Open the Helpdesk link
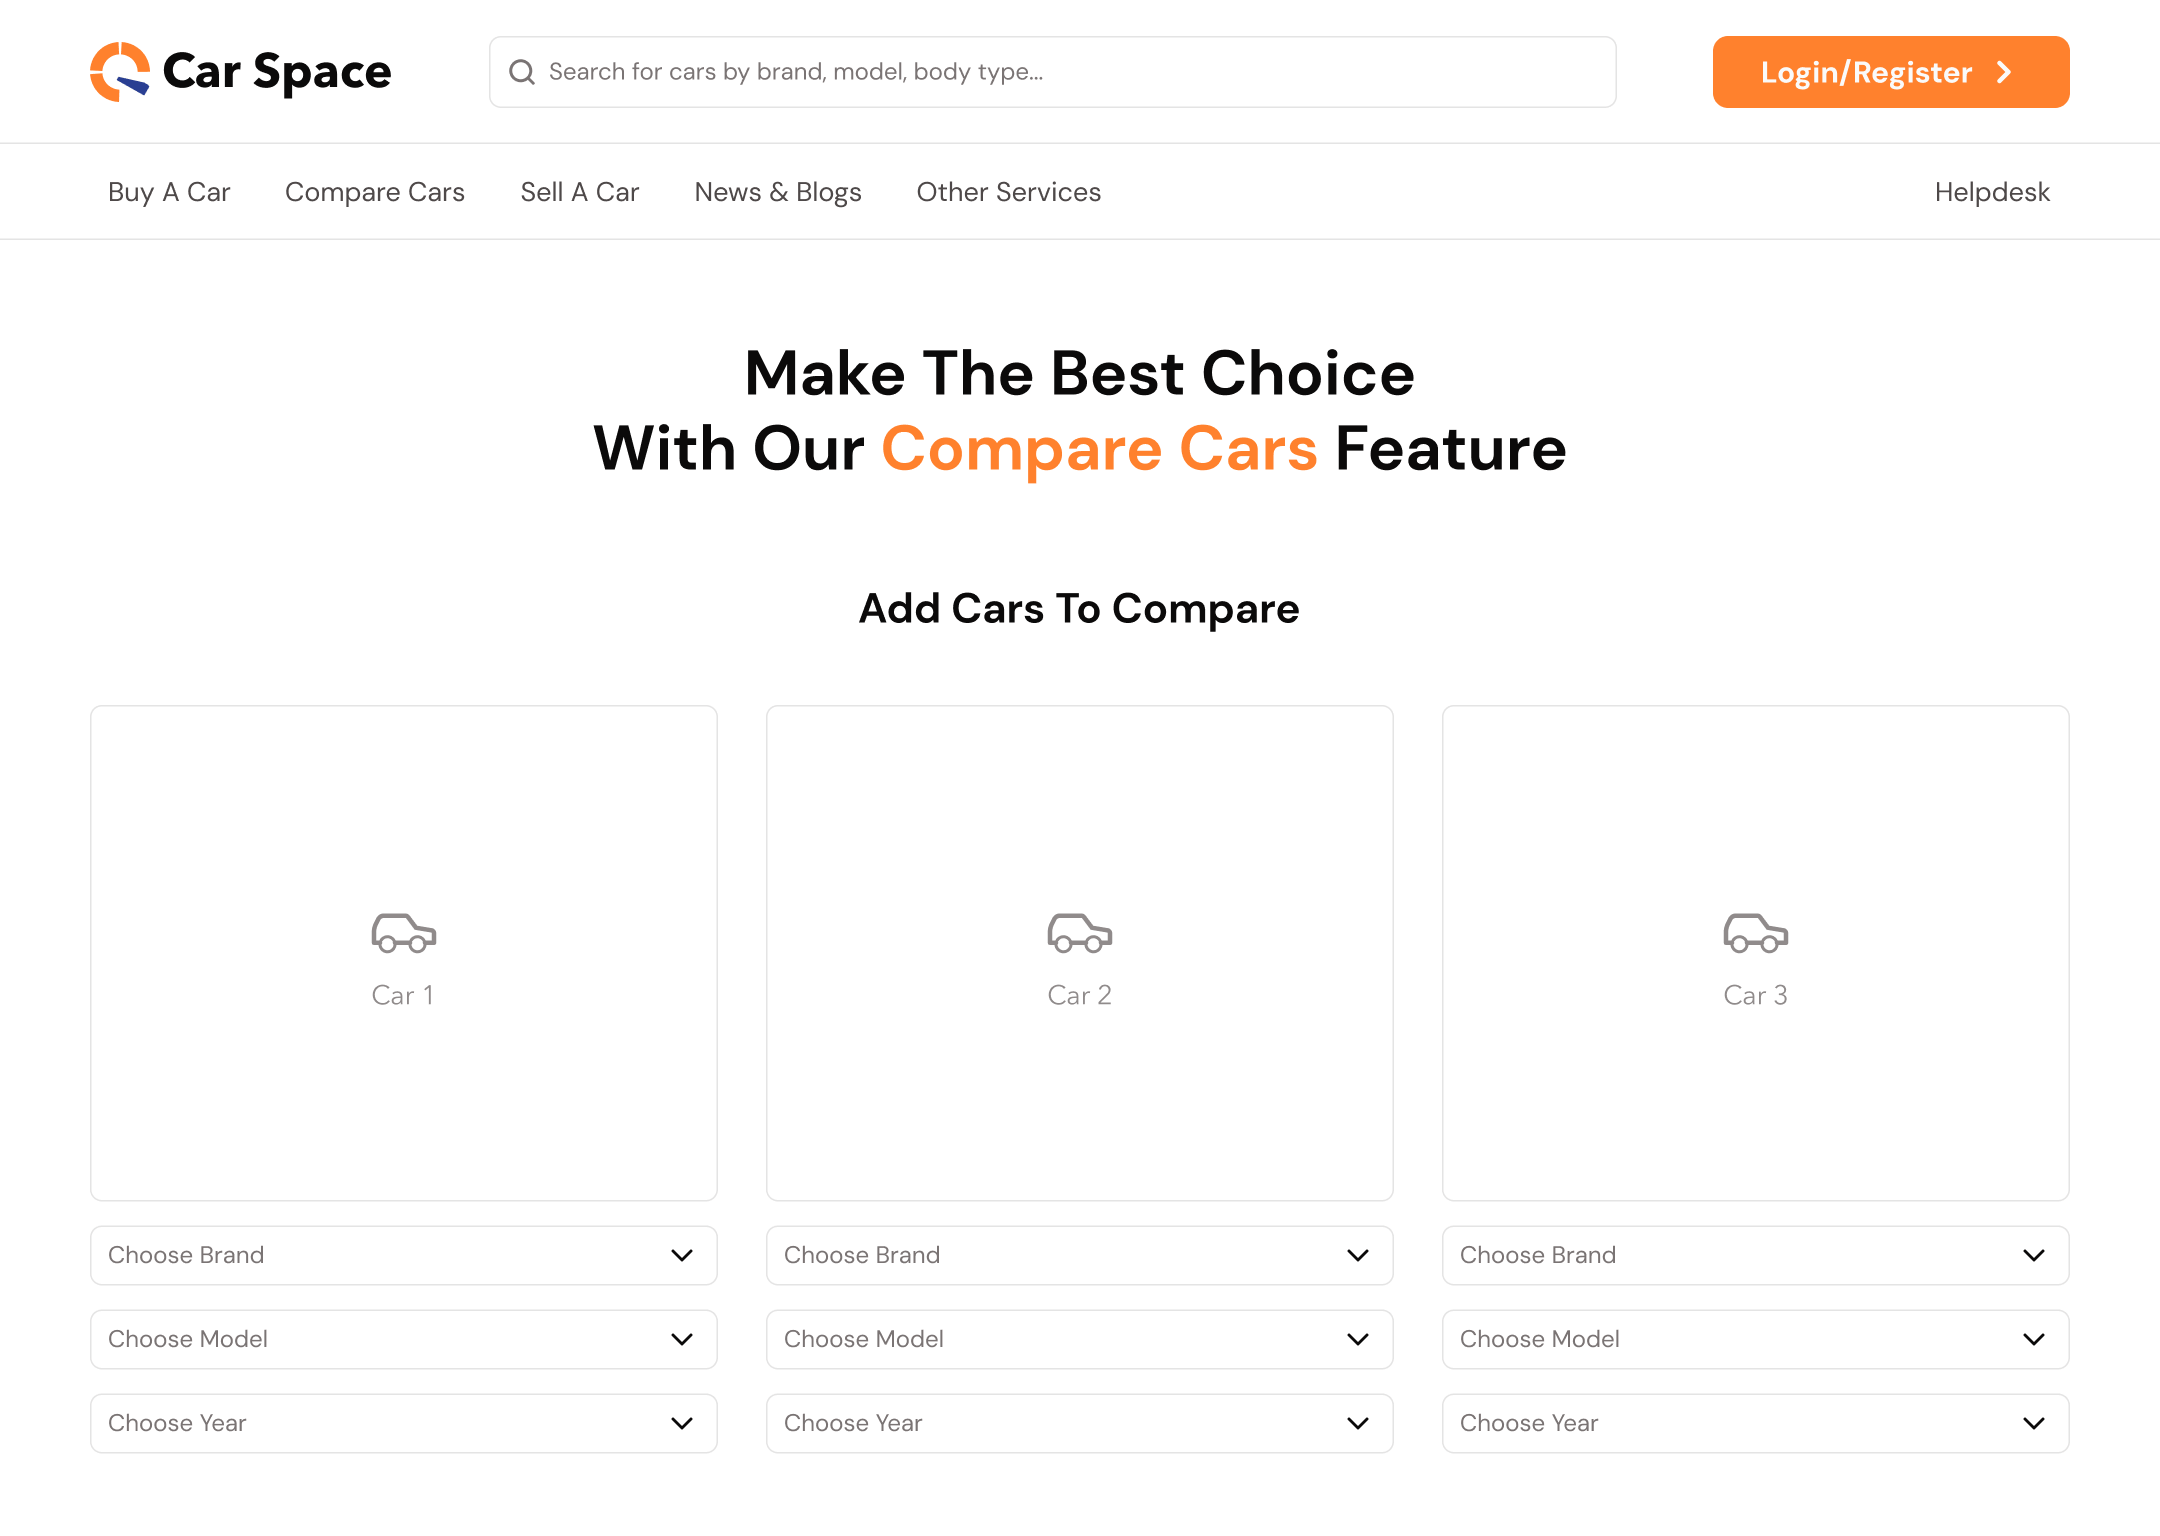This screenshot has height=1536, width=2160. [1992, 192]
